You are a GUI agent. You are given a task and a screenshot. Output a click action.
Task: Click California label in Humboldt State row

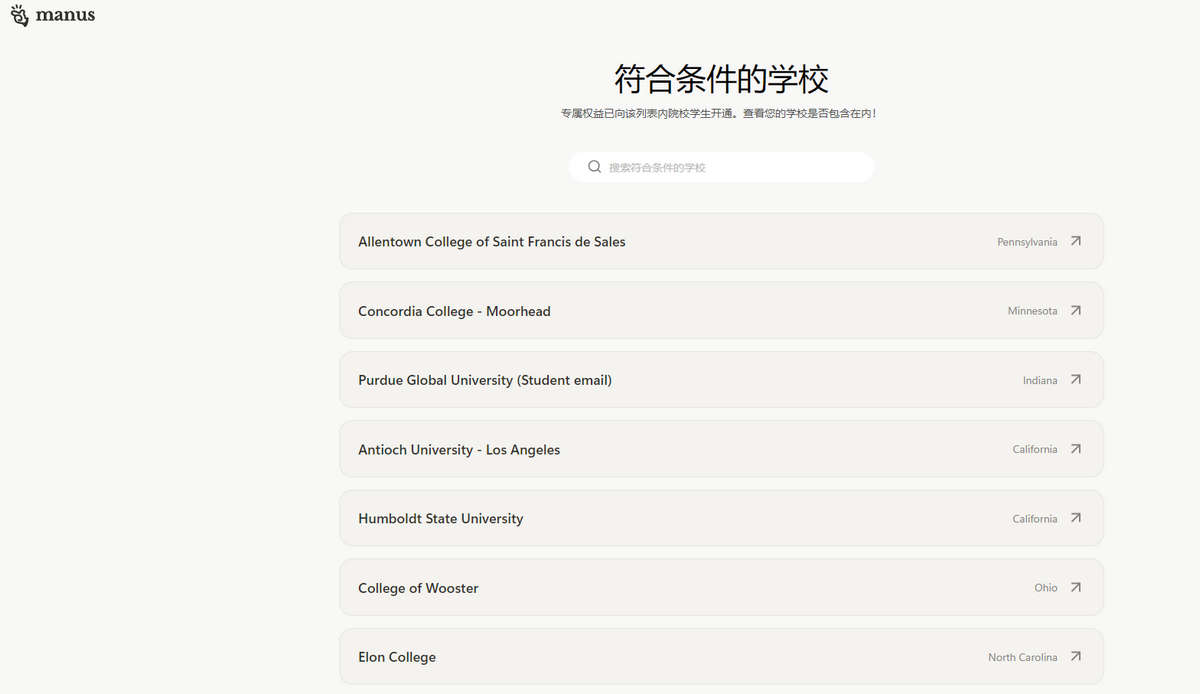click(1035, 519)
